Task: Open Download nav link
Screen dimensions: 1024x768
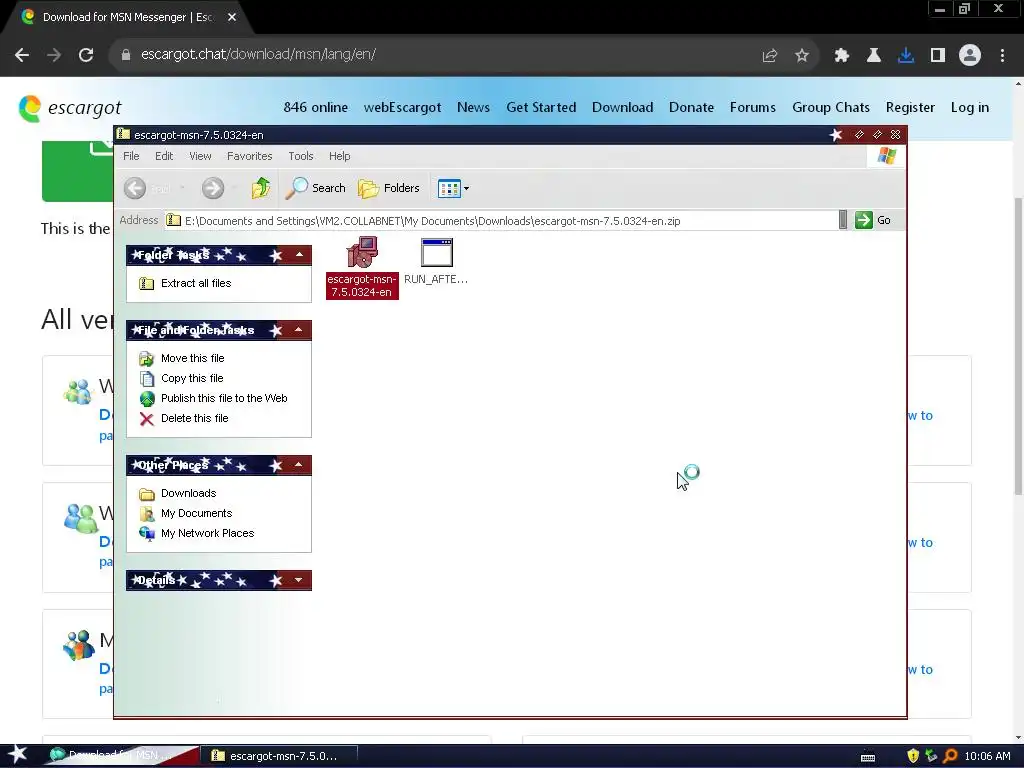Action: coord(622,108)
